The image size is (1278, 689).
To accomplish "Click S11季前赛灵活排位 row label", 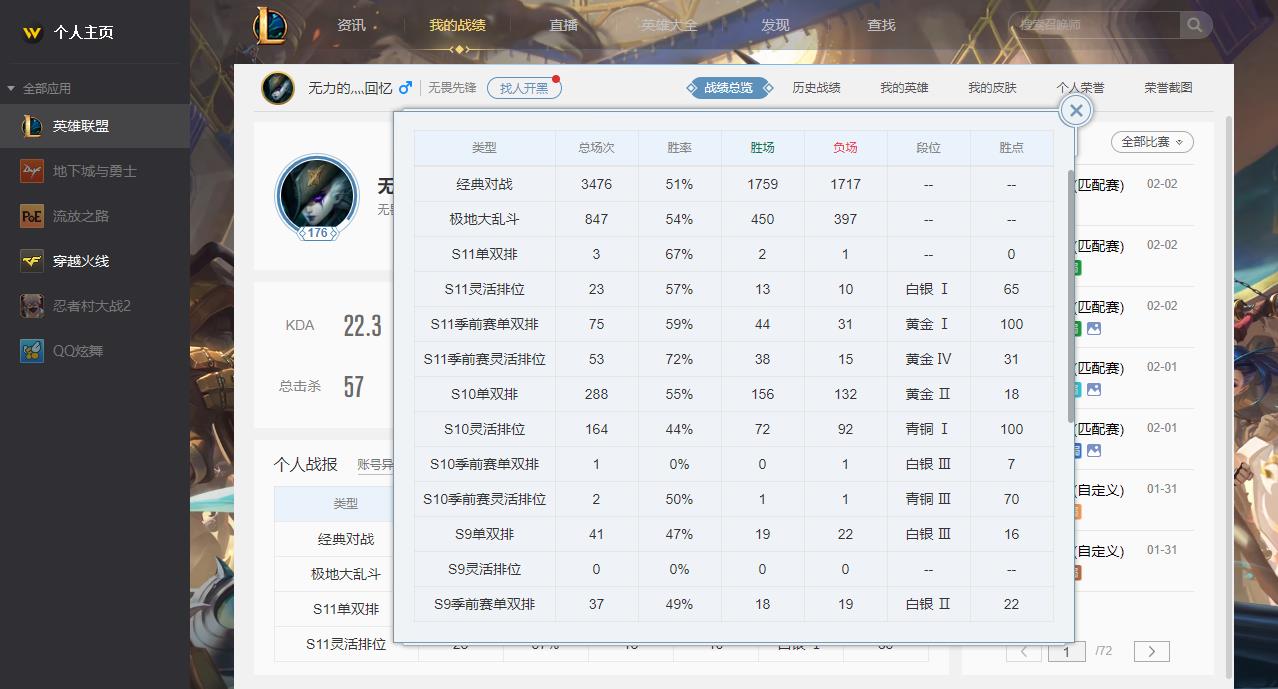I will [x=484, y=359].
